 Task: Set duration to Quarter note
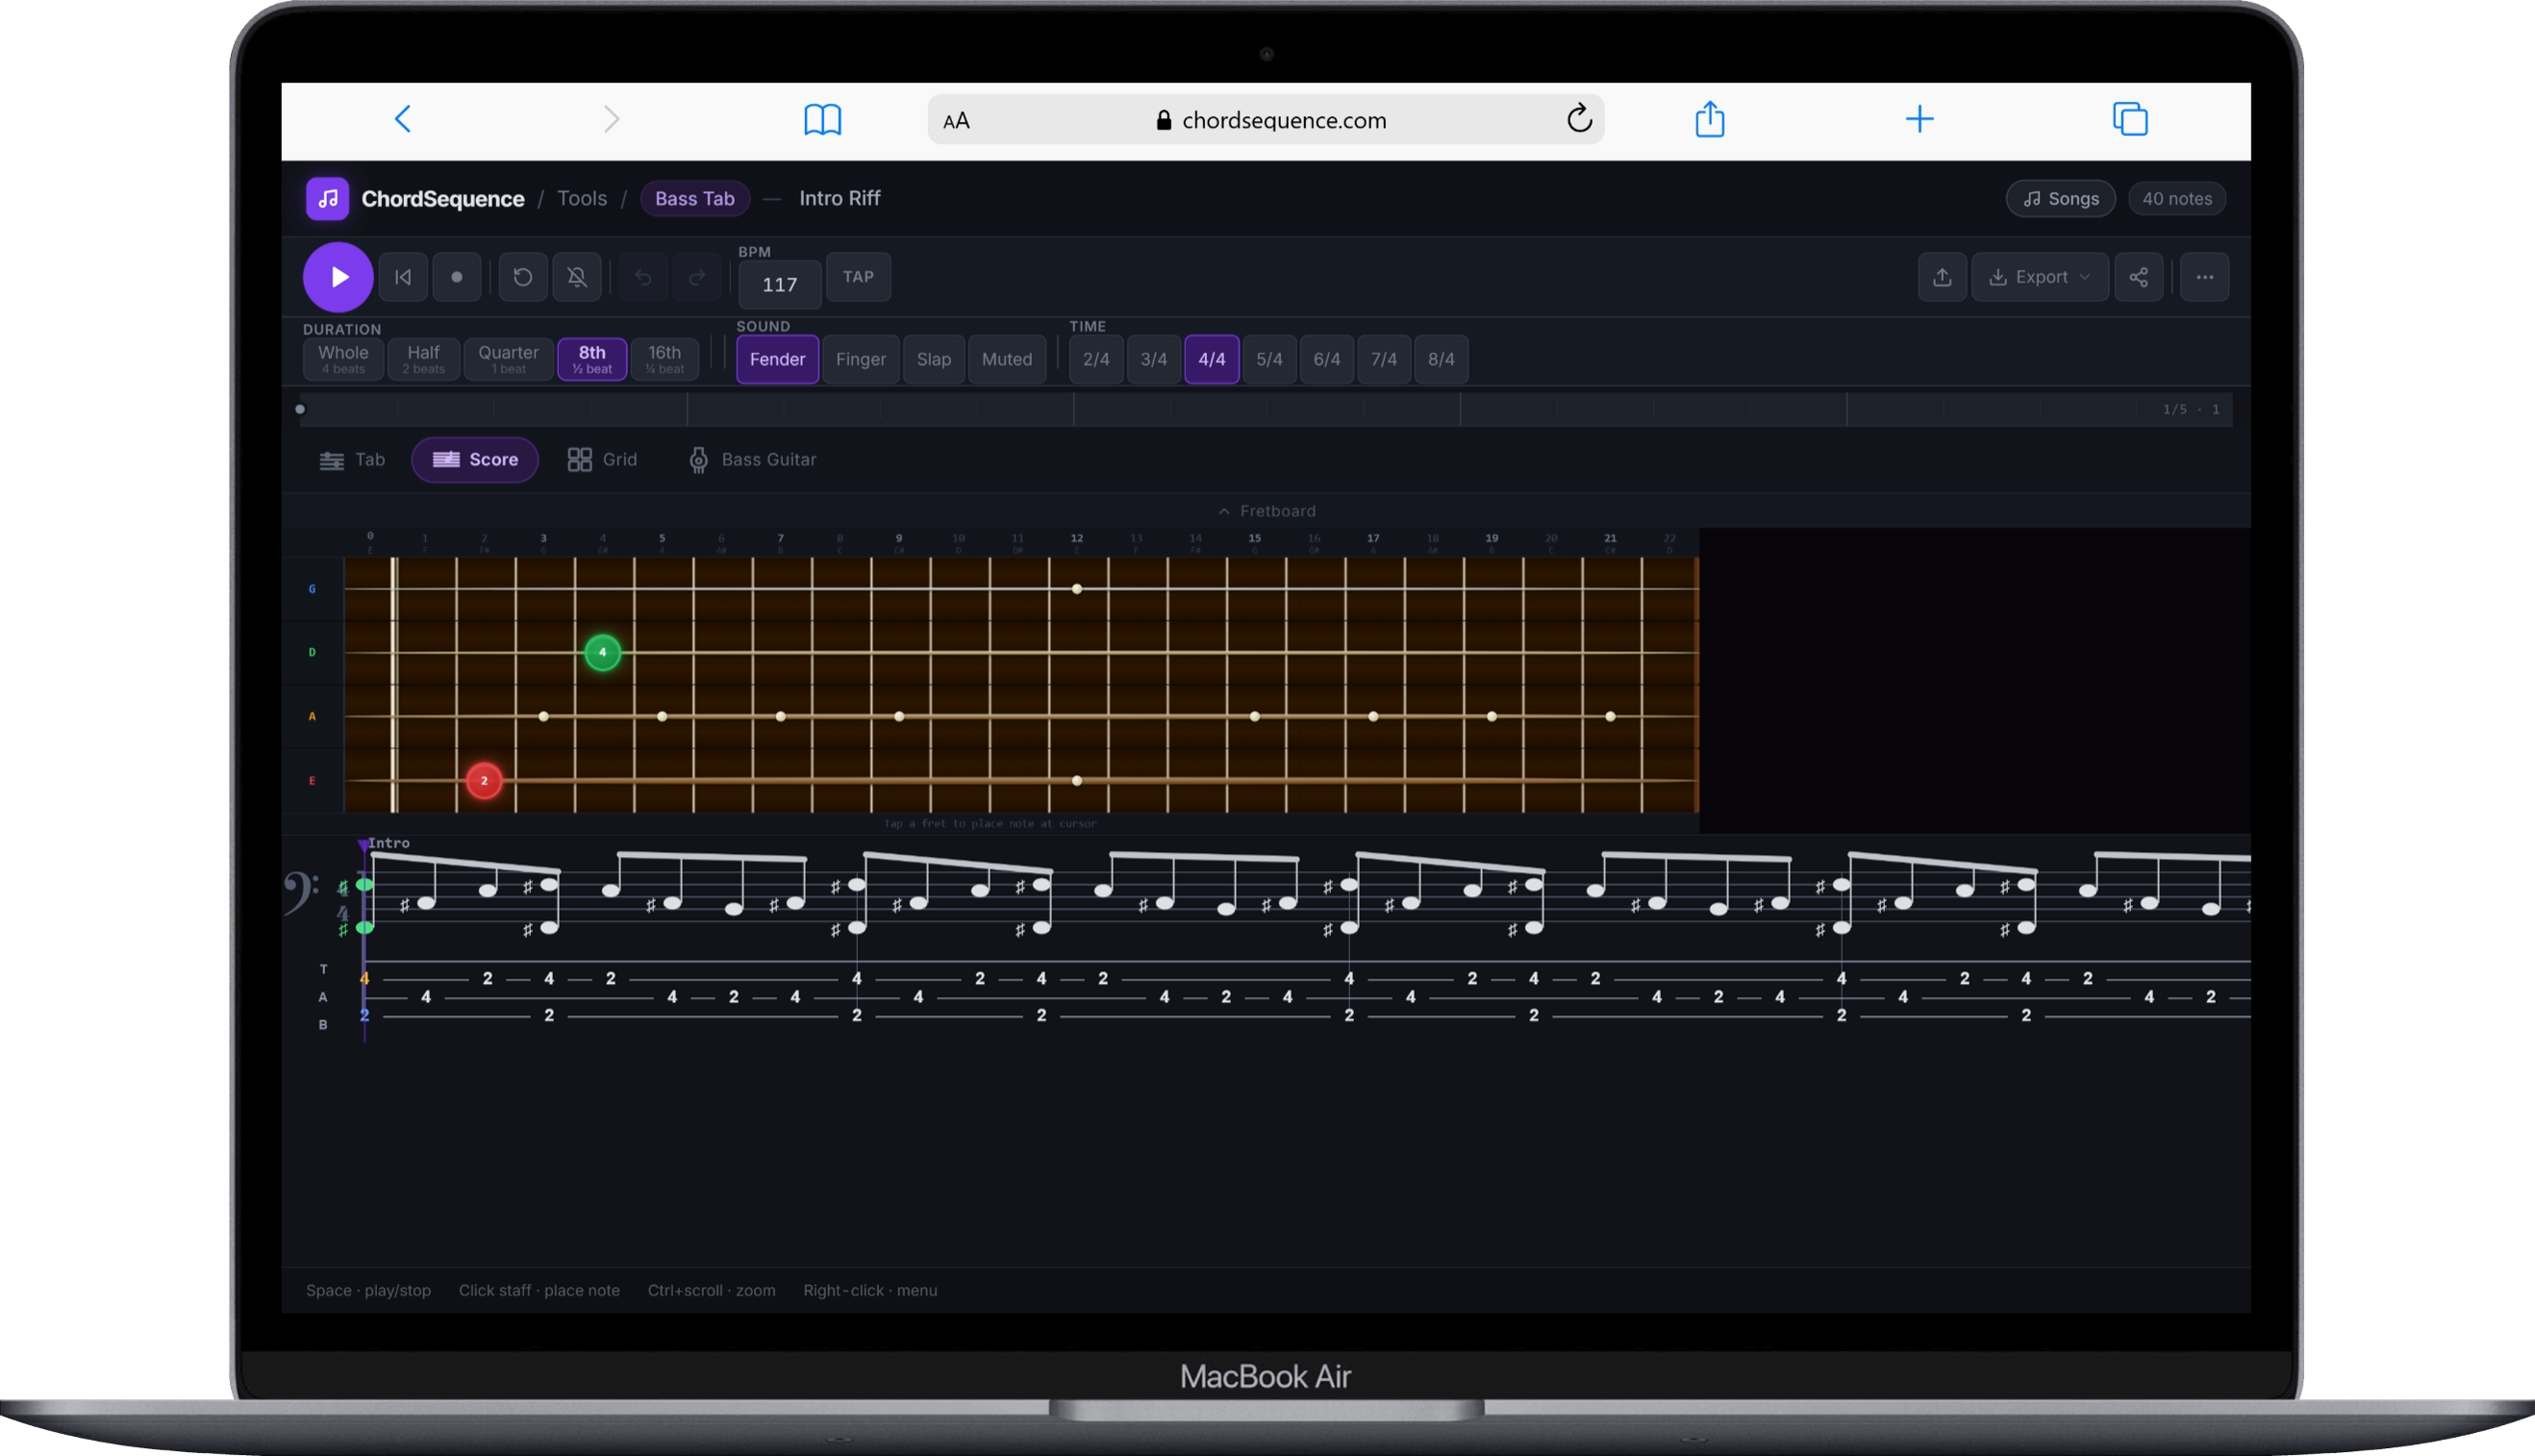point(508,359)
